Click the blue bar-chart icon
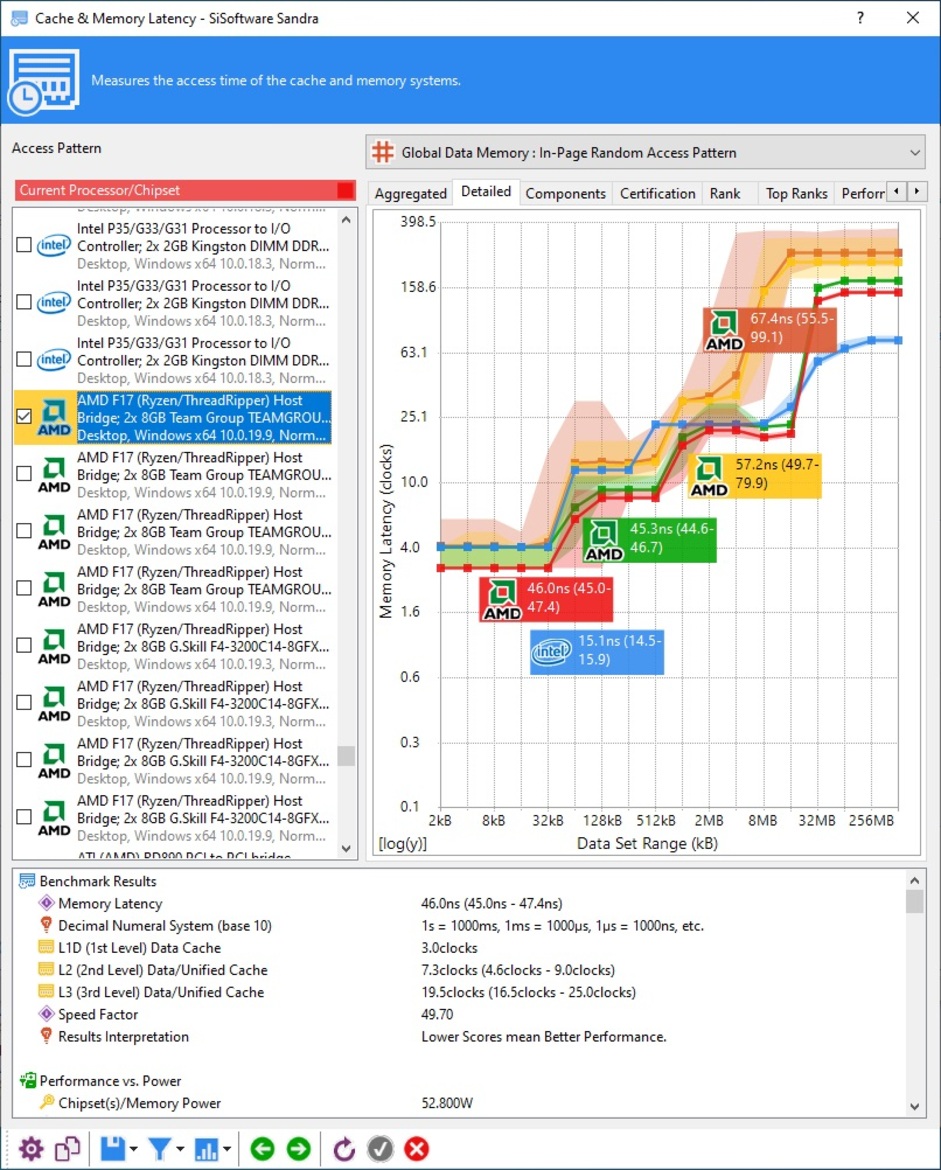The image size is (941, 1170). pyautogui.click(x=206, y=1148)
